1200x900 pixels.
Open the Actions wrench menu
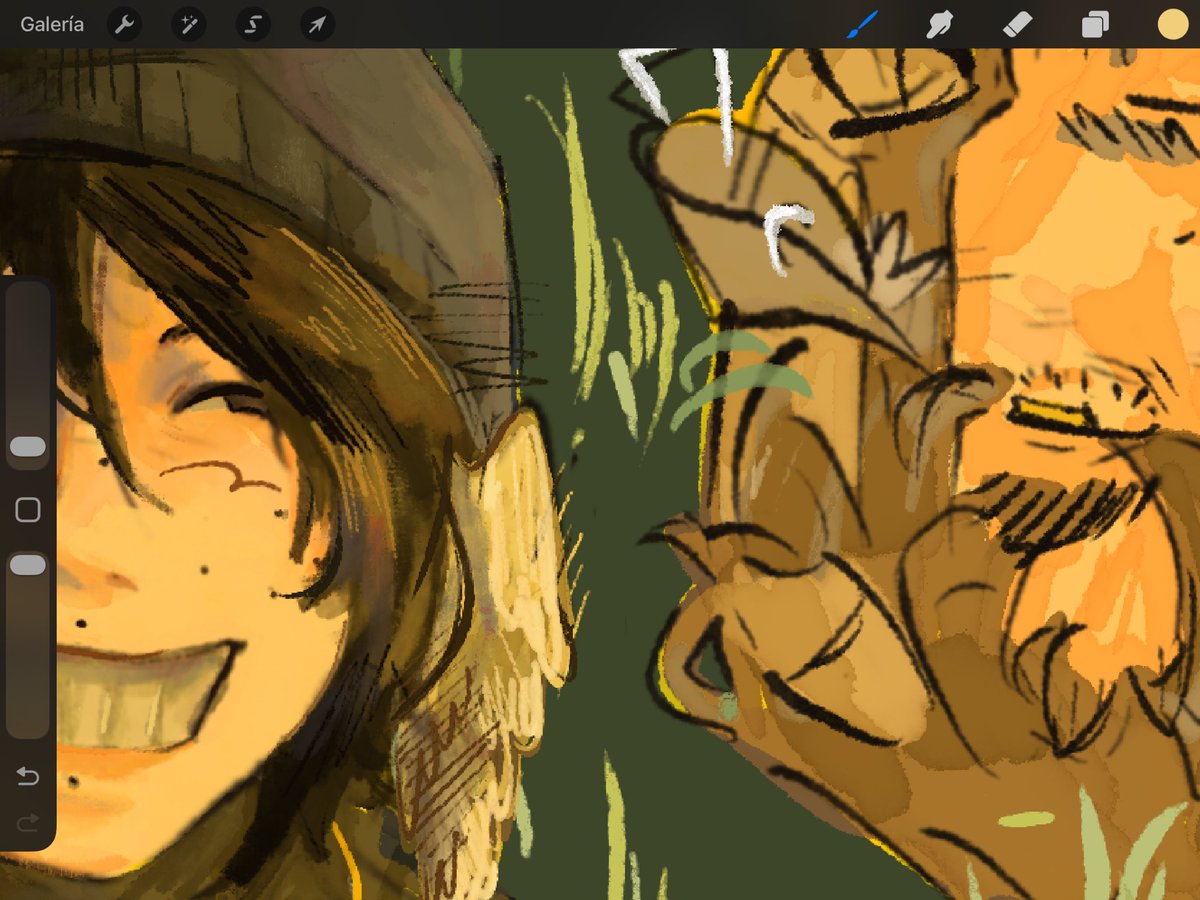[x=125, y=25]
